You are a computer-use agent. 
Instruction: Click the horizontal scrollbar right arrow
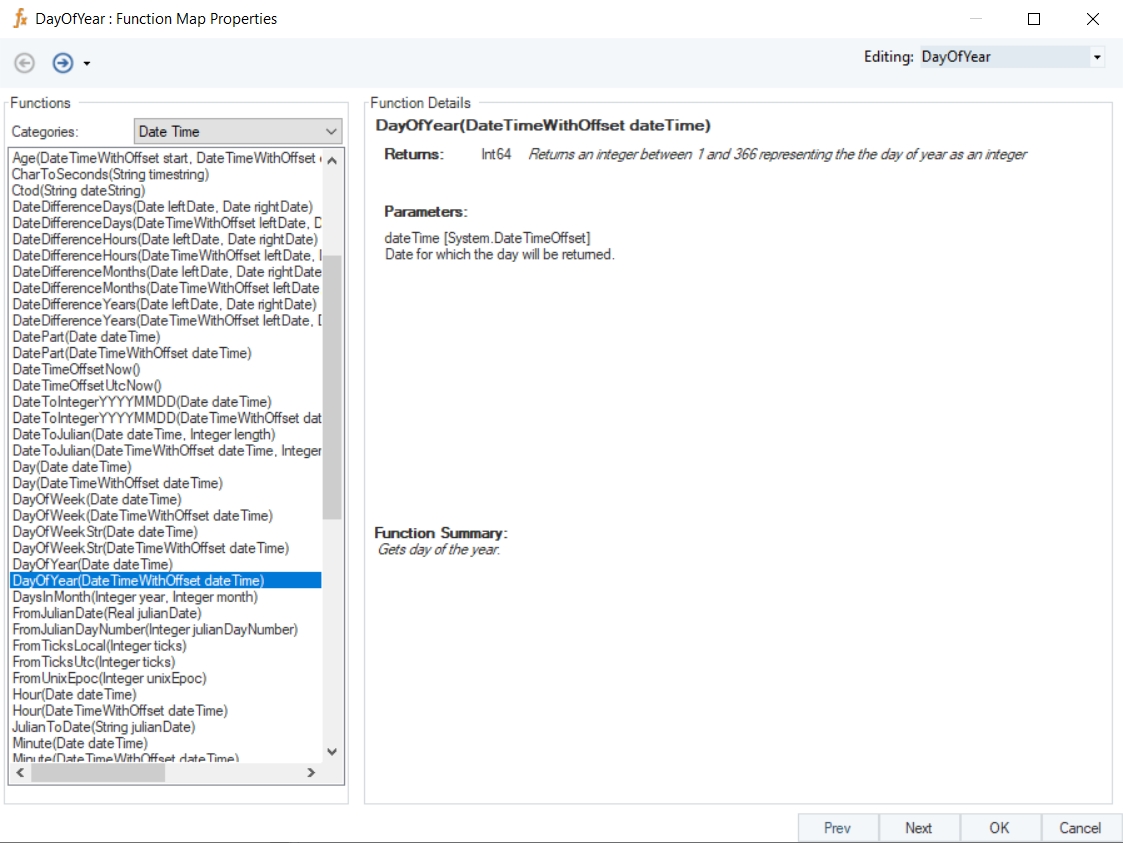[311, 772]
